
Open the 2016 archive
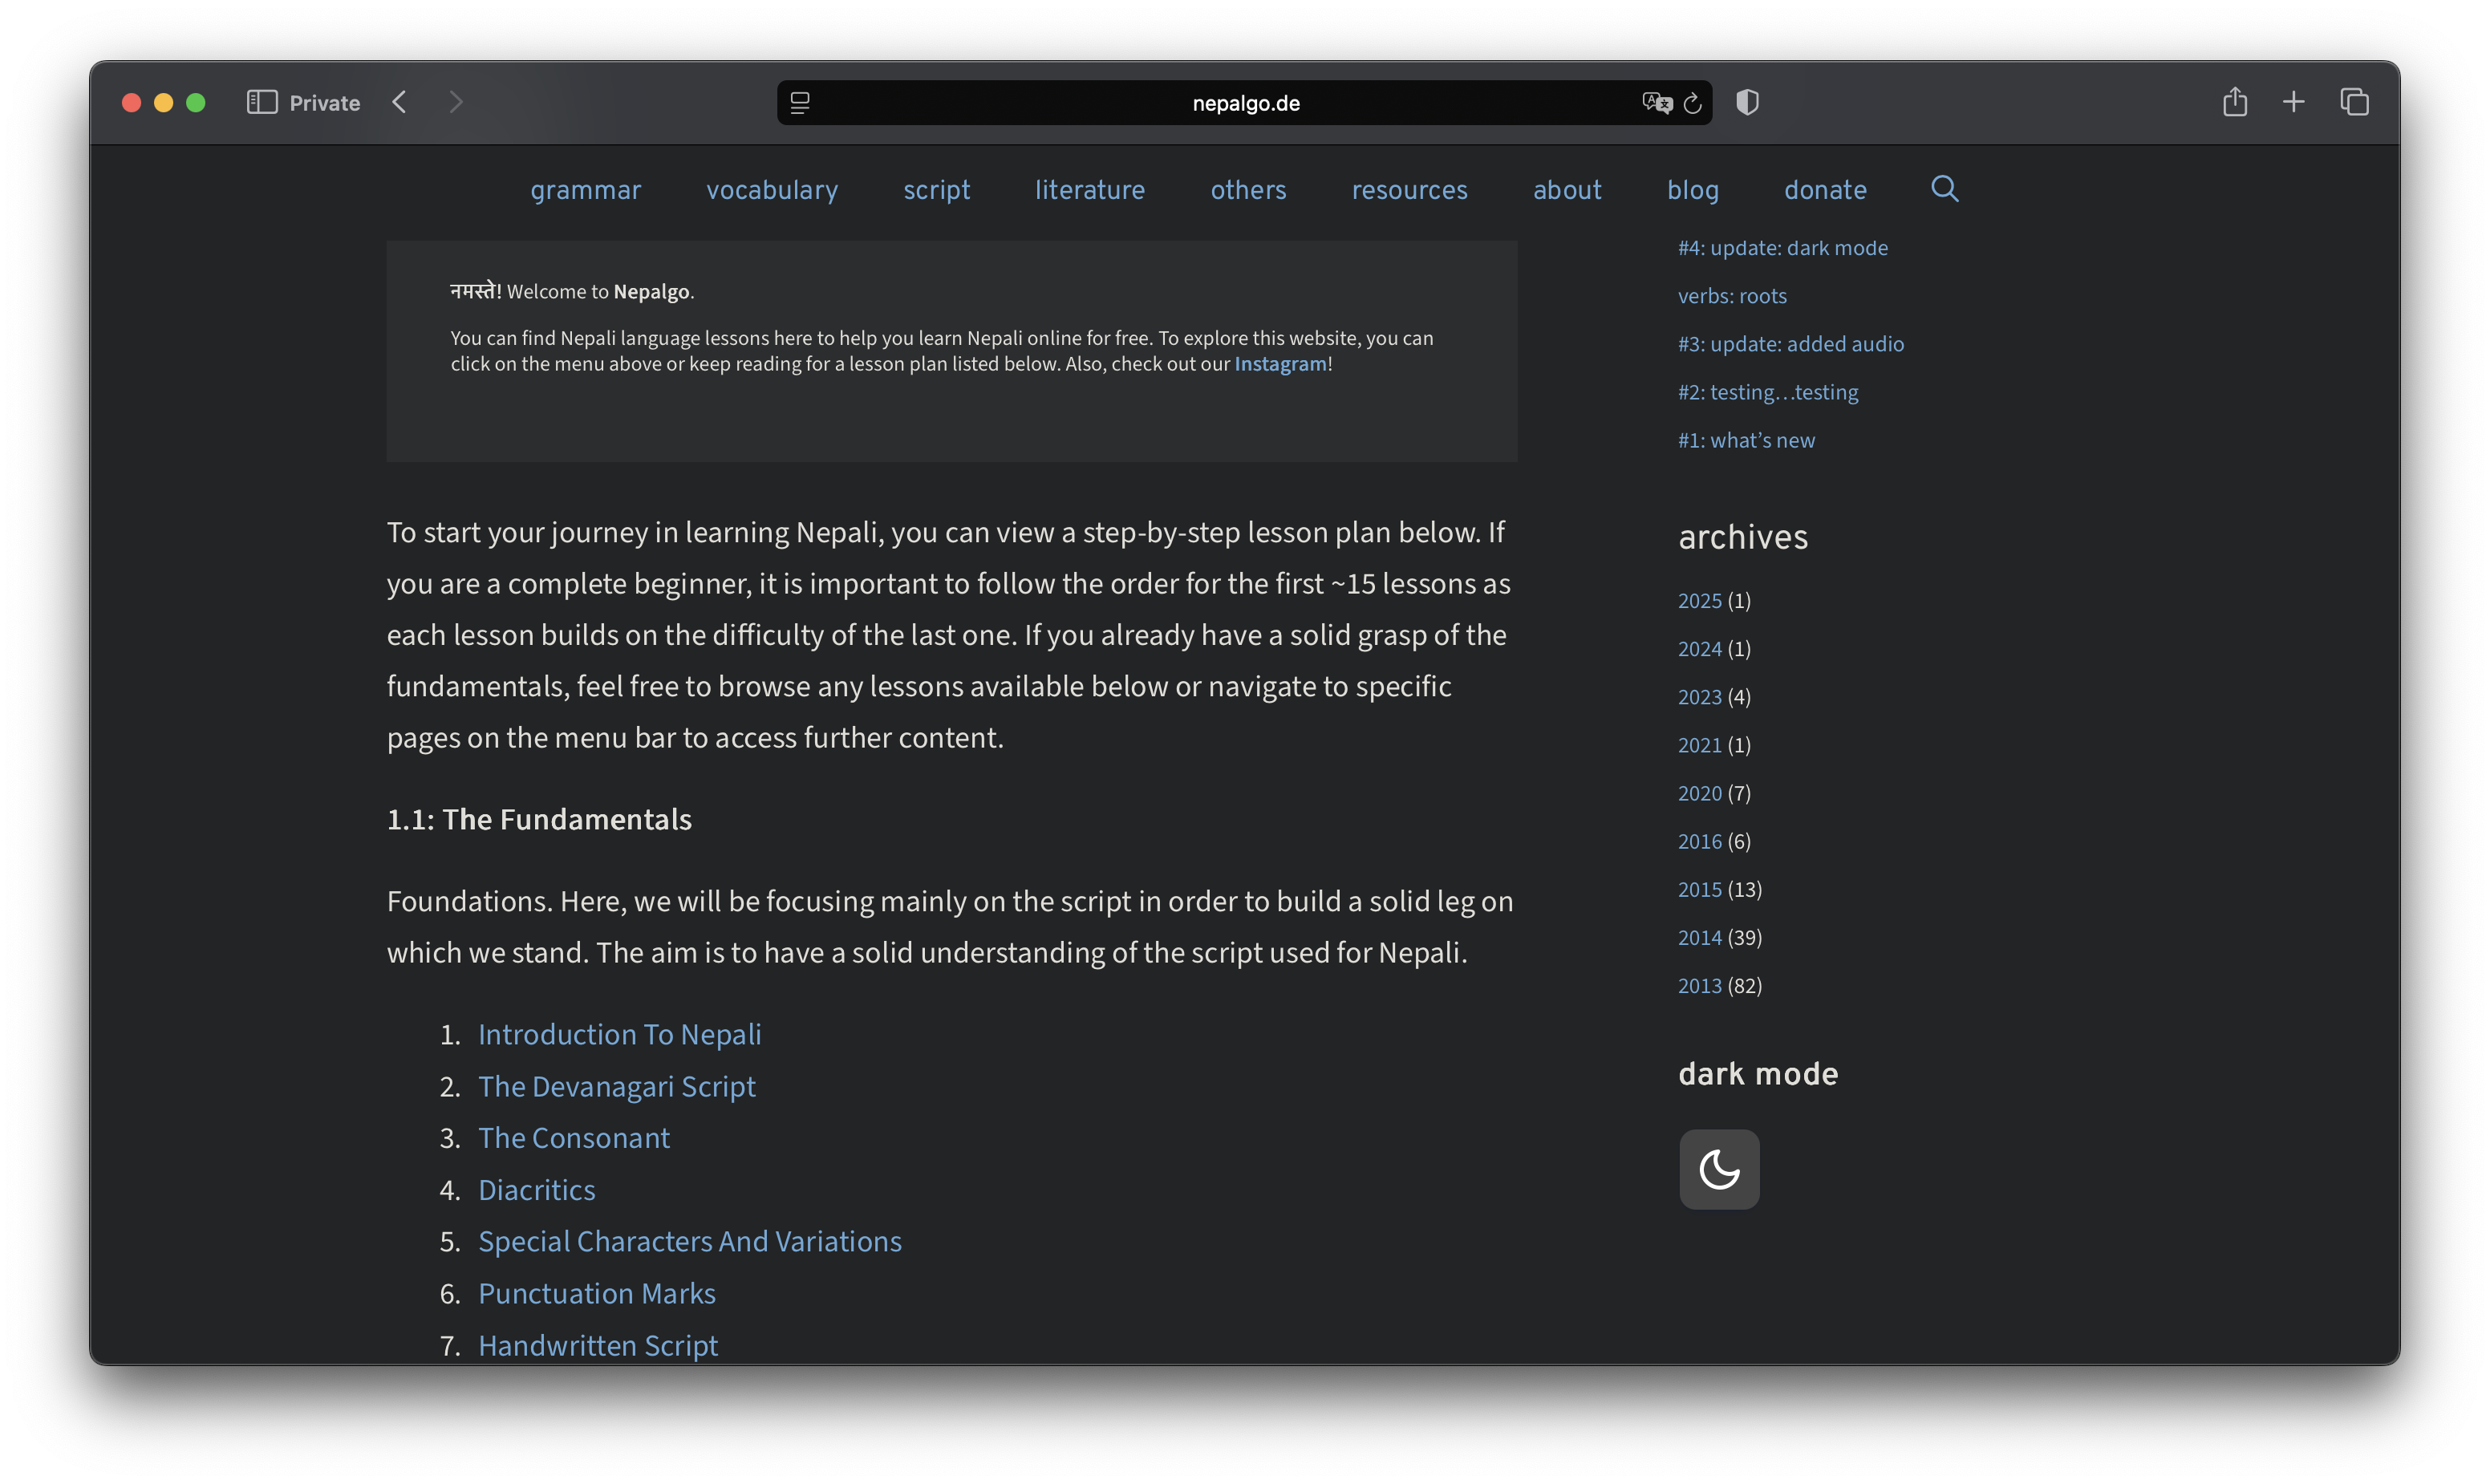(x=1700, y=841)
